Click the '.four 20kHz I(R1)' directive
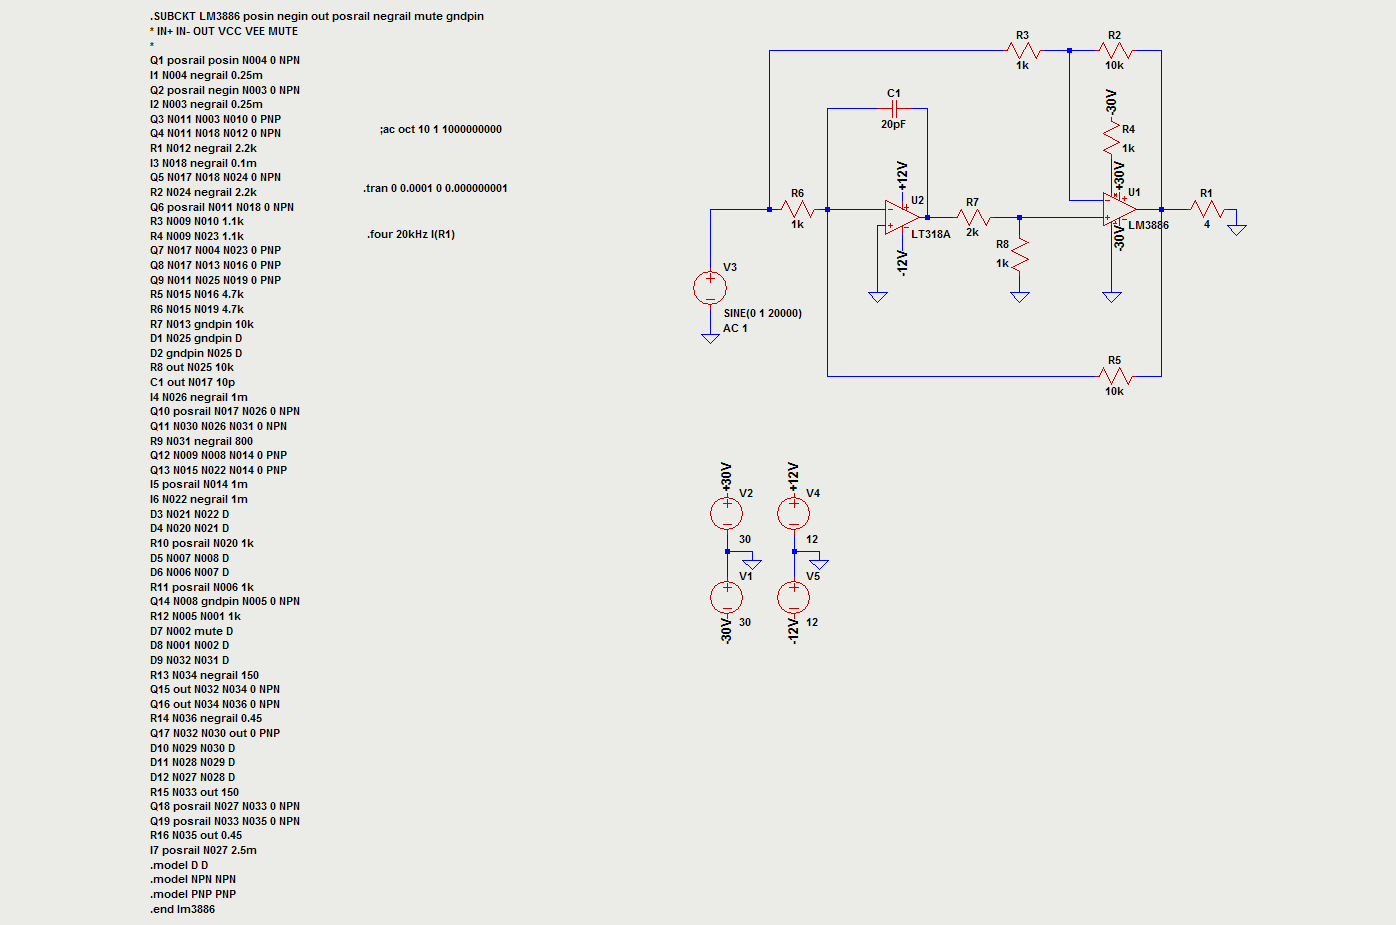Image resolution: width=1396 pixels, height=925 pixels. [x=411, y=234]
